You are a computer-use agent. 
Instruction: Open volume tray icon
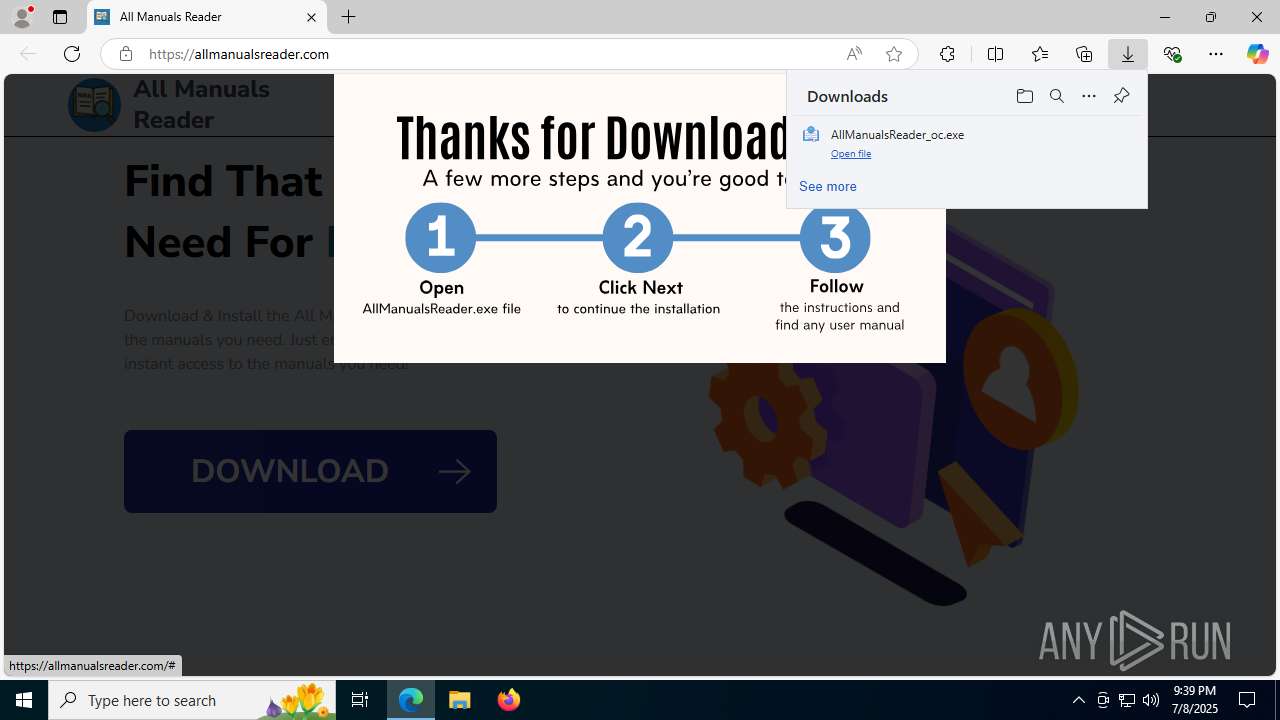tap(1151, 700)
